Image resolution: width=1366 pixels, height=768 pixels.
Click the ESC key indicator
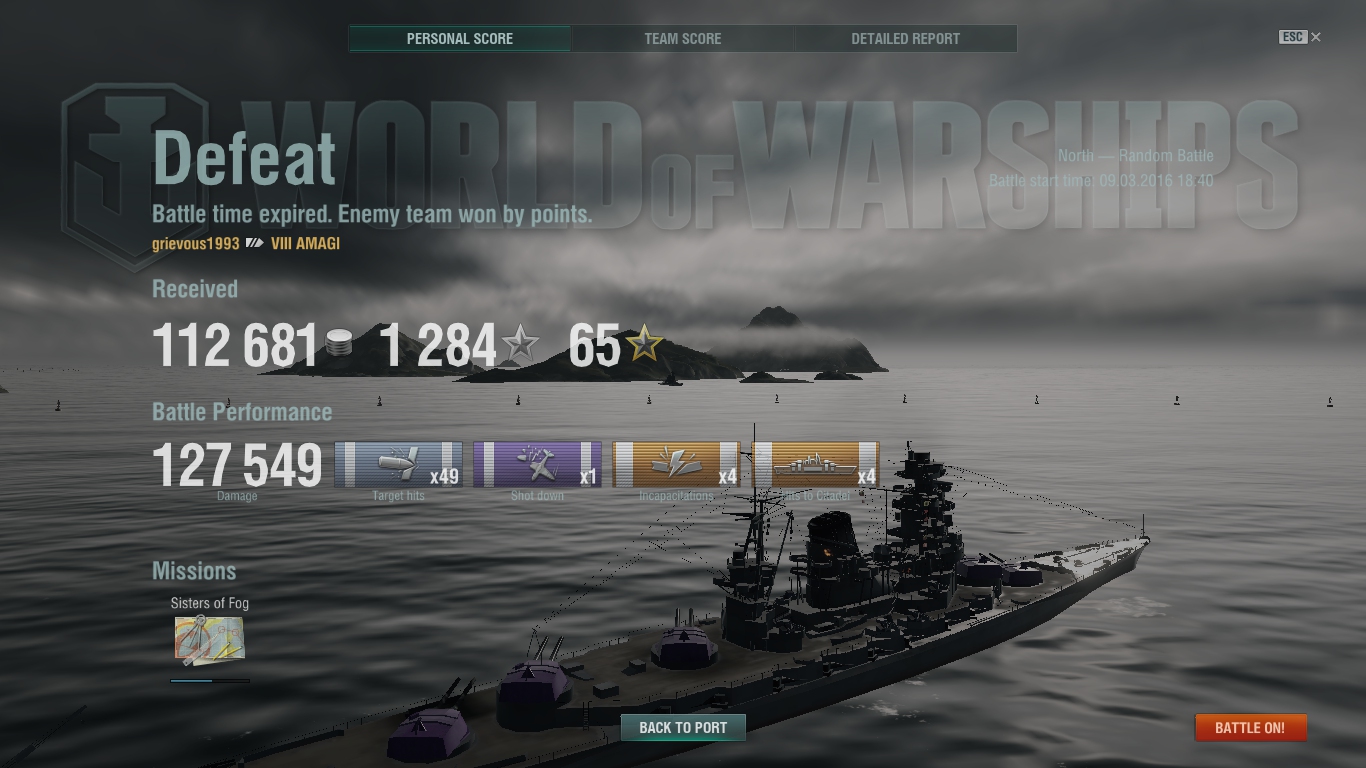[1293, 37]
